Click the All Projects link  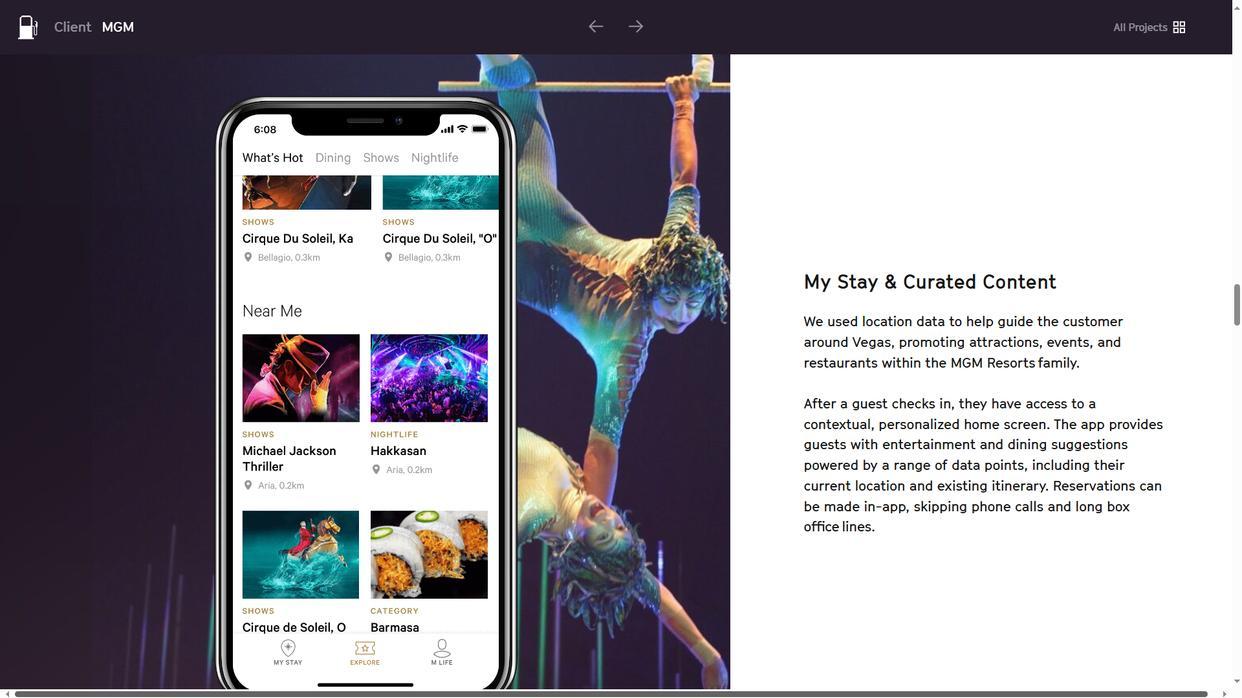1140,27
